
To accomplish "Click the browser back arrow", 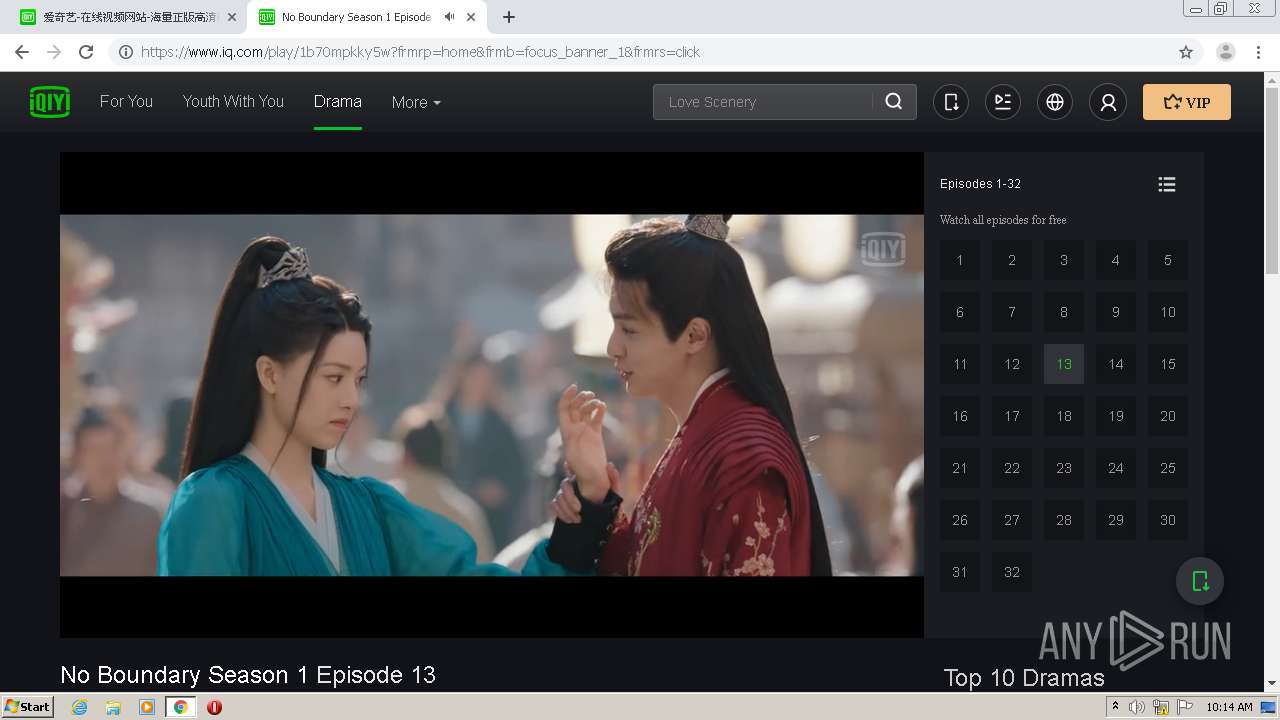I will coord(22,52).
